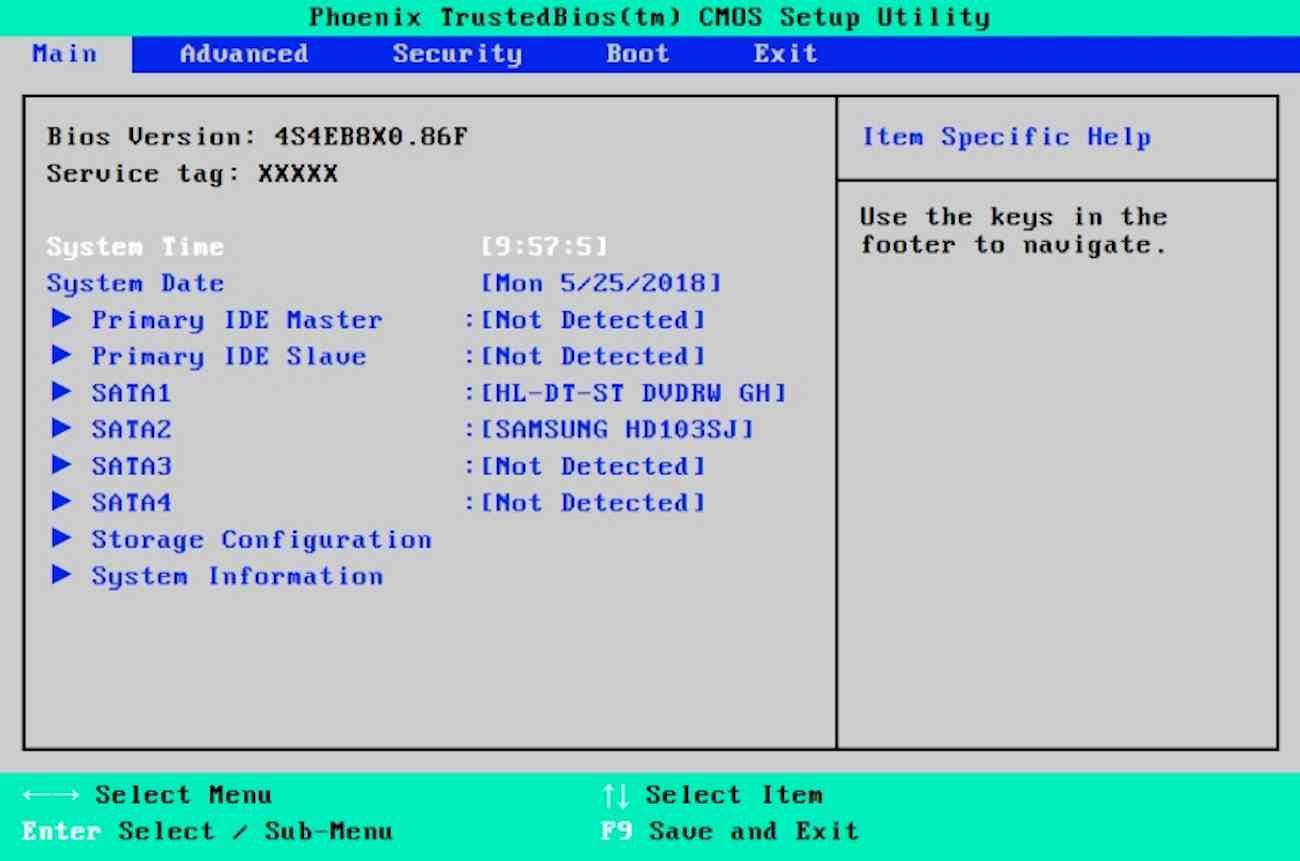Click the left-right arrows Select Menu hint
Image resolution: width=1300 pixels, height=861 pixels.
pos(147,795)
